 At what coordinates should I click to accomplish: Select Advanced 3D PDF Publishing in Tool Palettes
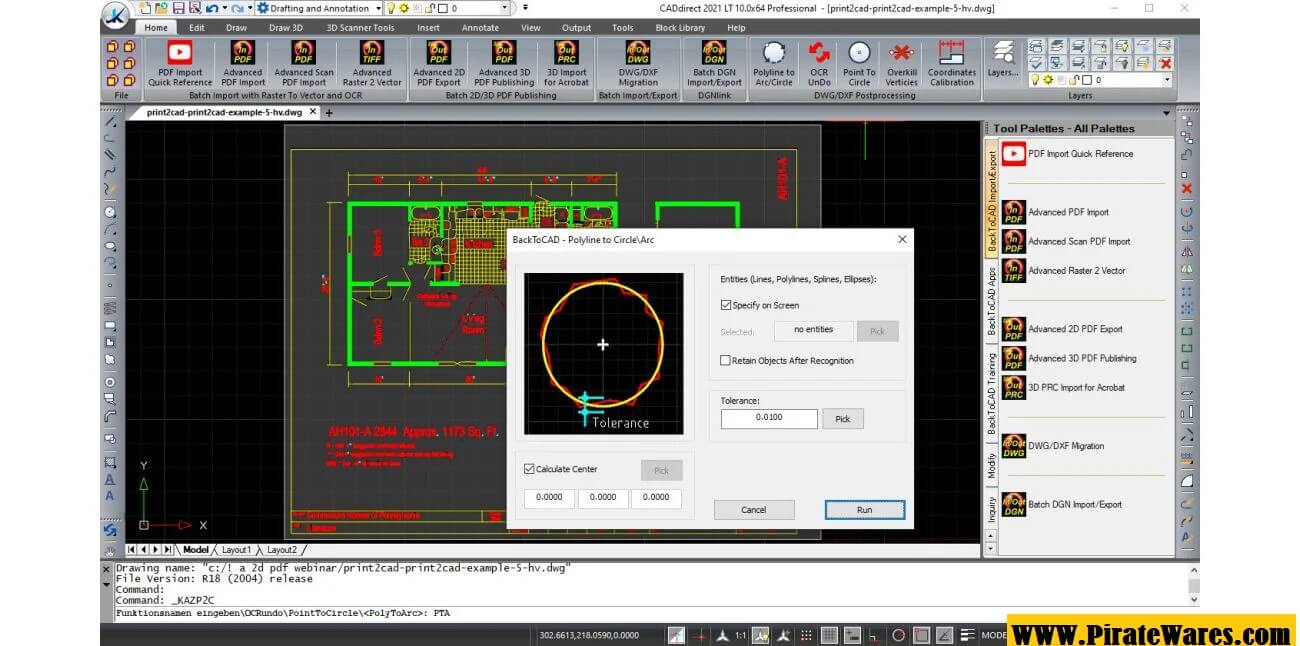(x=1069, y=358)
